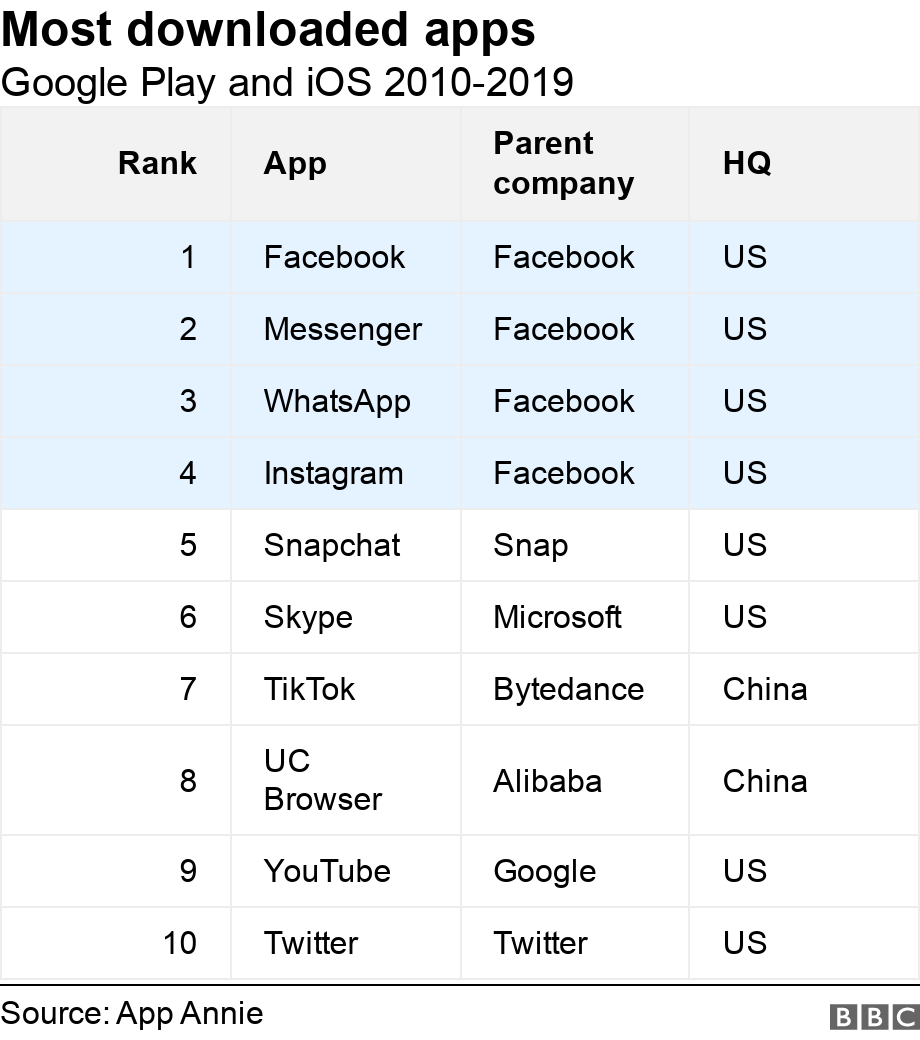Select the YouTube app cell
This screenshot has width=920, height=1040.
pos(326,871)
